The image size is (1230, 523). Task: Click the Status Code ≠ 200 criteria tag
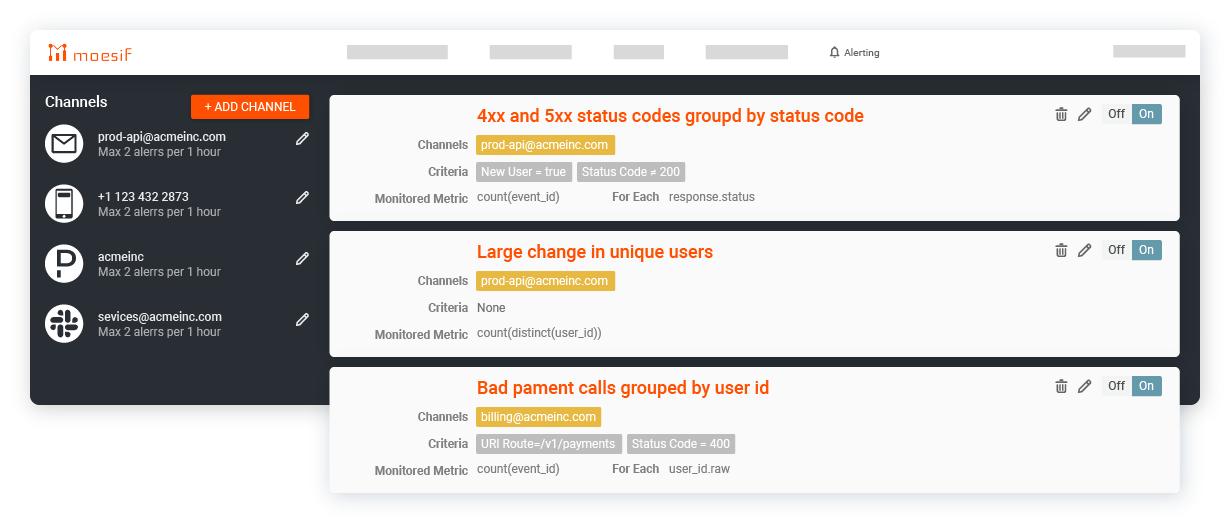[631, 172]
